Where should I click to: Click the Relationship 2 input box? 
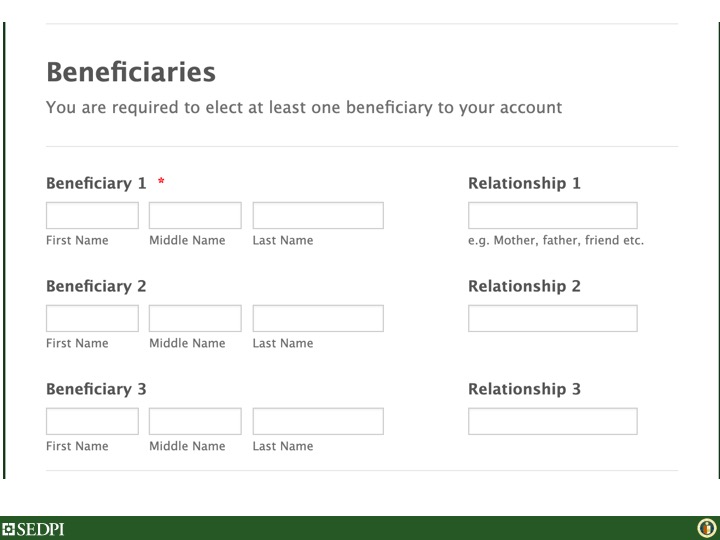[552, 319]
